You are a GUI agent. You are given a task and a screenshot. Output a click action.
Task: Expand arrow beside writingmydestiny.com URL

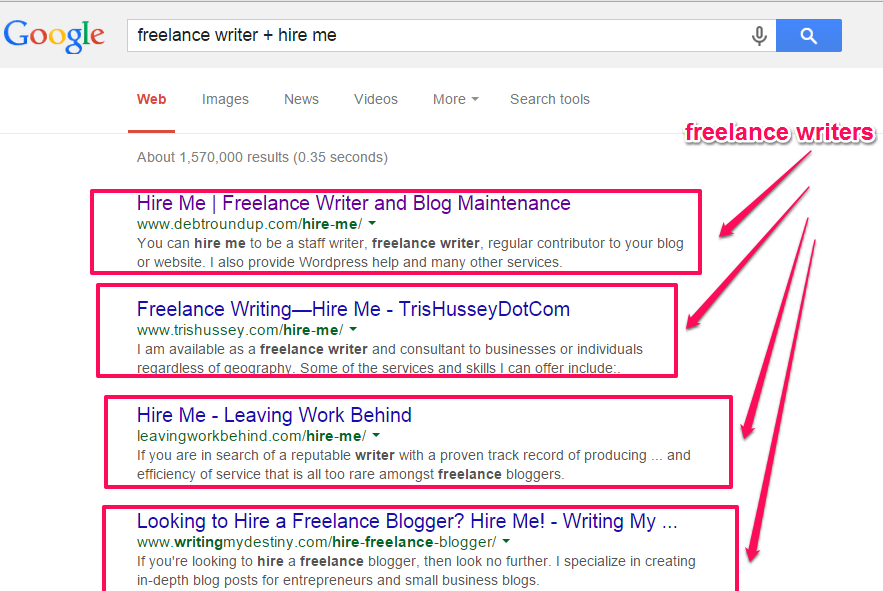point(506,541)
